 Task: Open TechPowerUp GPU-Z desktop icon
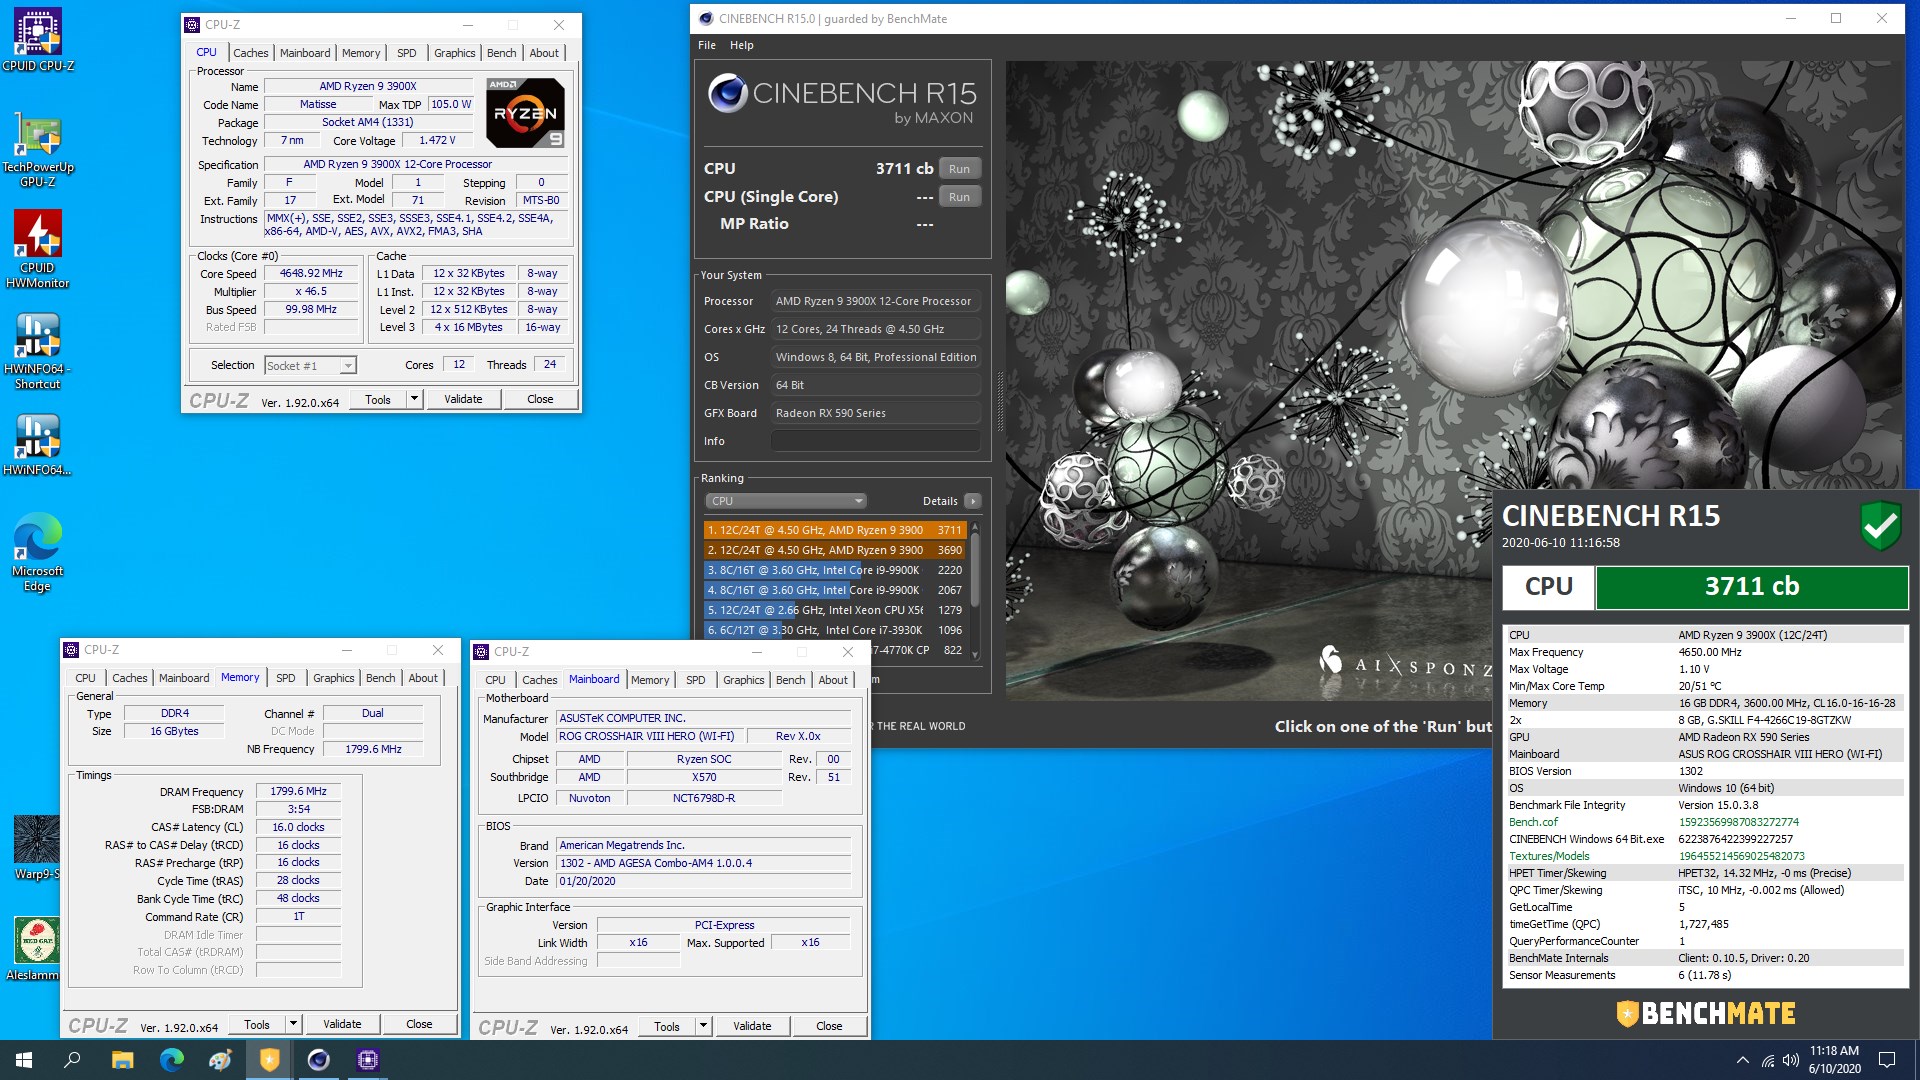[x=38, y=150]
